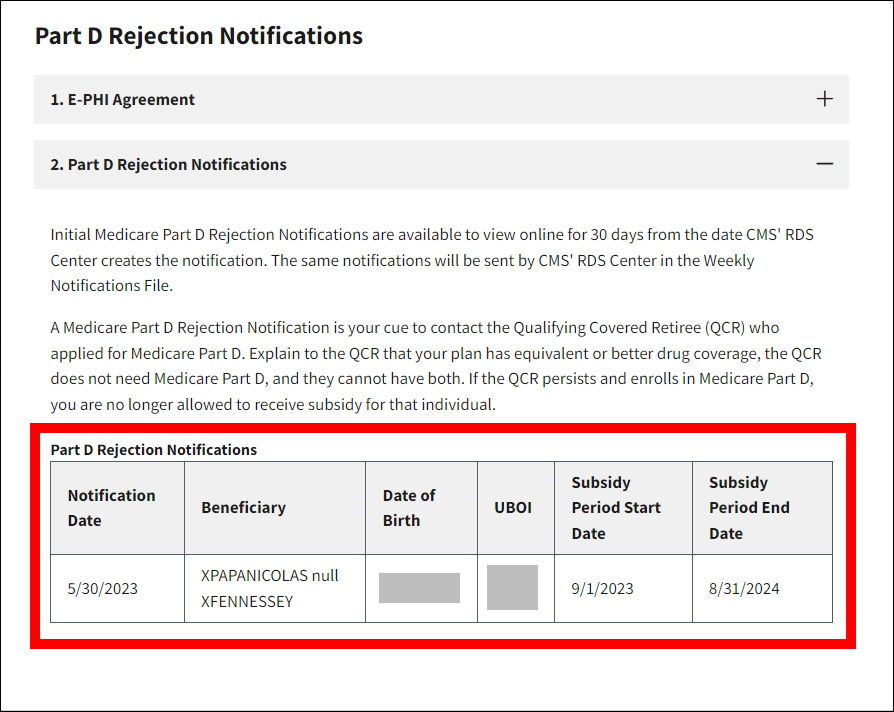Image resolution: width=894 pixels, height=712 pixels.
Task: Click the Notification Date column header
Action: coord(112,508)
